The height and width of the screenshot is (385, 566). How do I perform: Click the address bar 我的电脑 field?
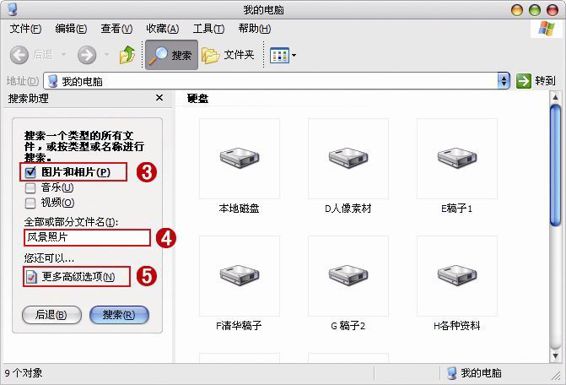coord(271,81)
